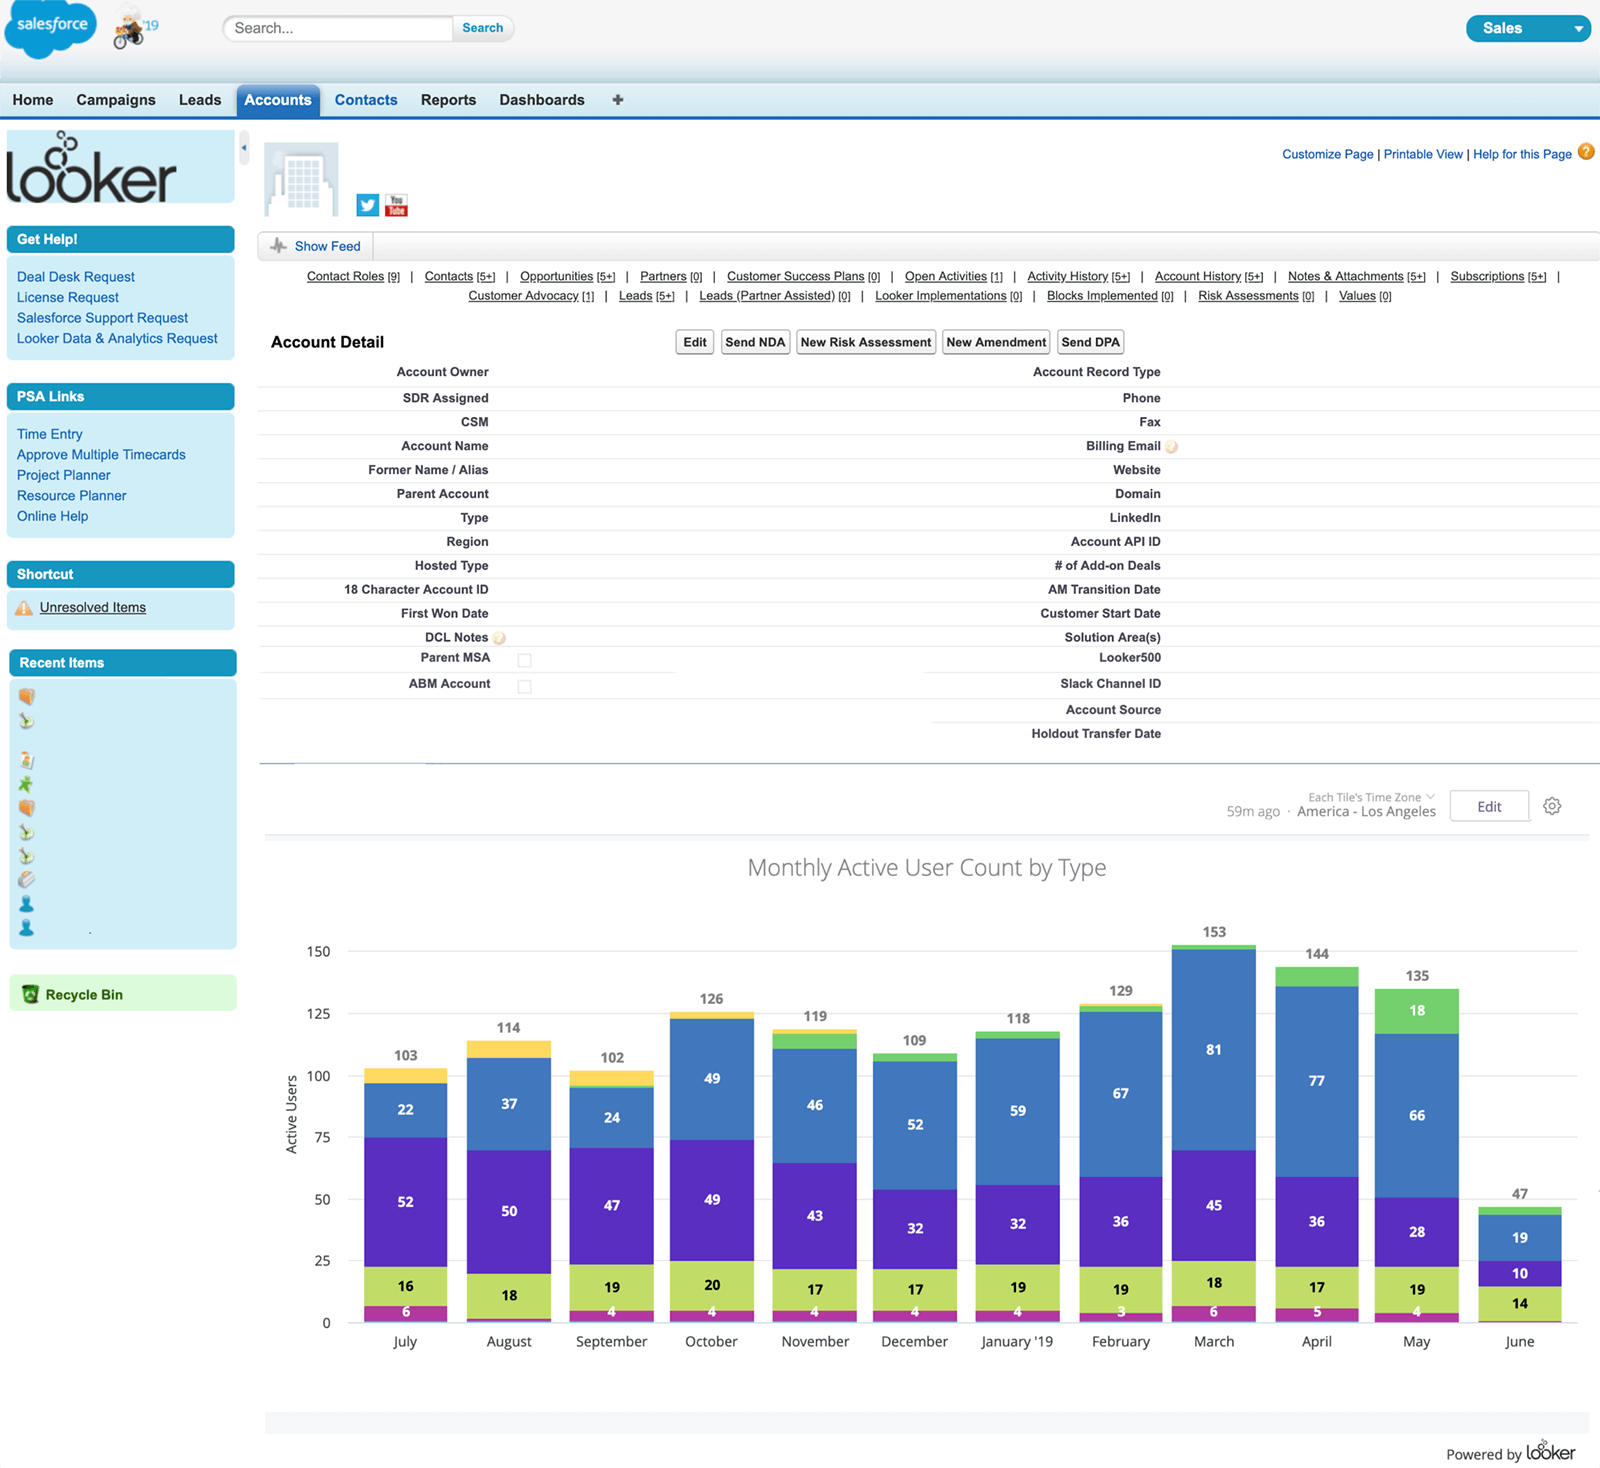Click the Search button
The height and width of the screenshot is (1468, 1600).
tap(483, 28)
